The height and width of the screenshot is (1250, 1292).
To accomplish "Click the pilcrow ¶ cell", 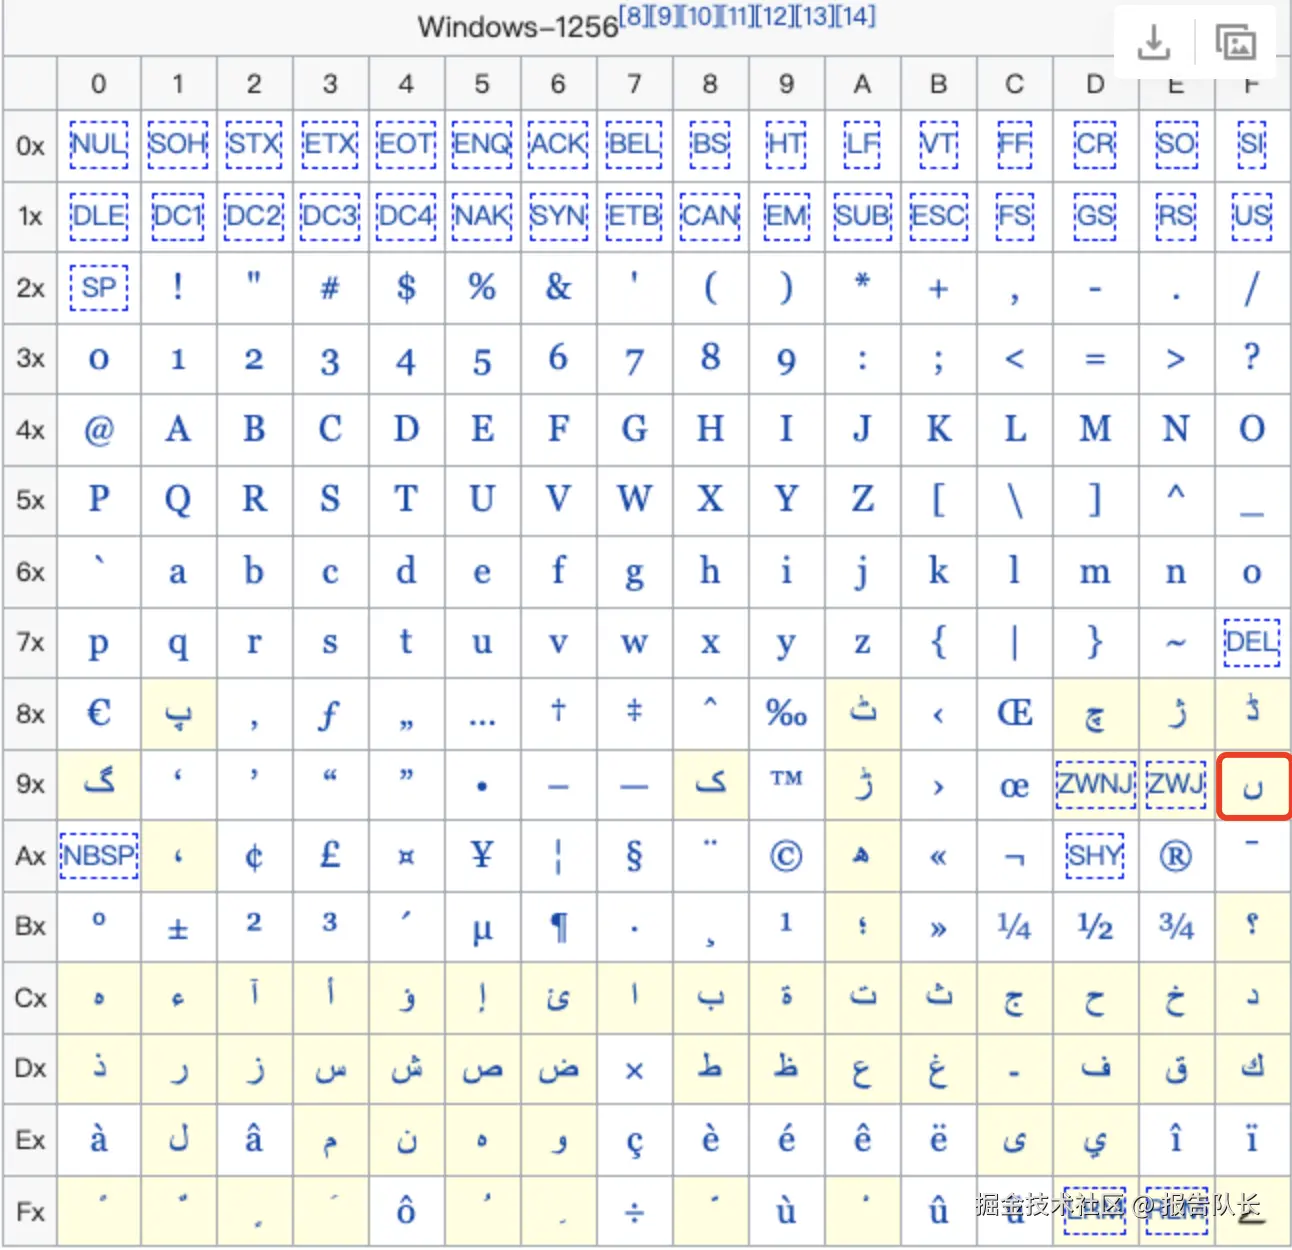I will pos(558,927).
